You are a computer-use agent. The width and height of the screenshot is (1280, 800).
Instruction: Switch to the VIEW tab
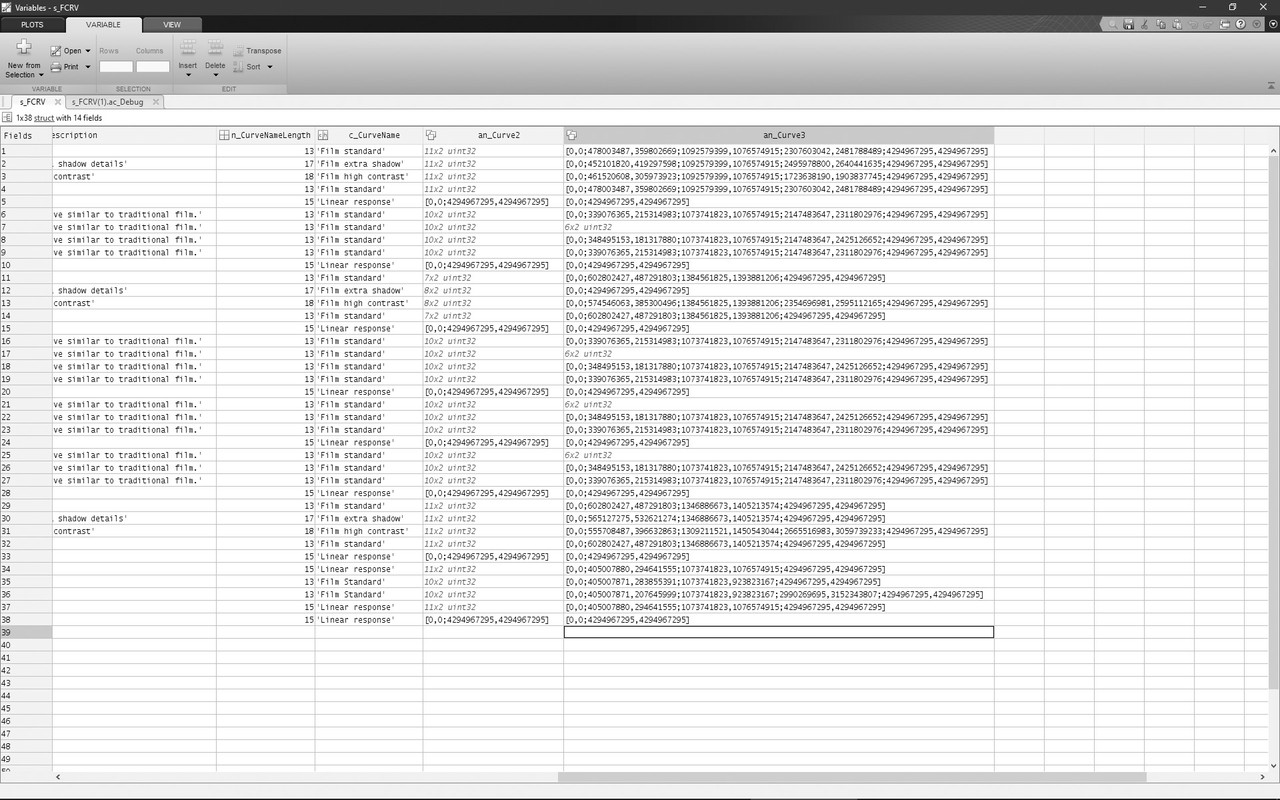pyautogui.click(x=172, y=24)
